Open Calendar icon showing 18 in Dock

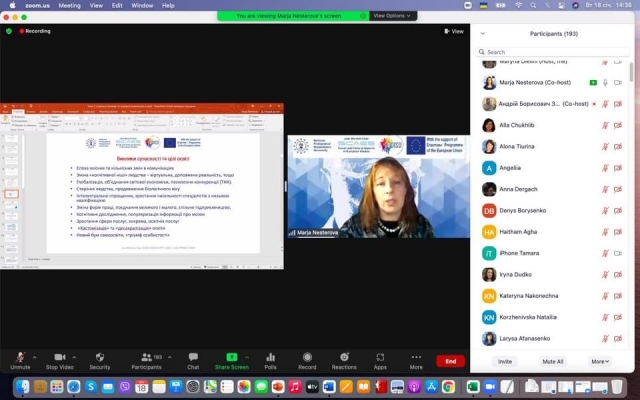tap(142, 386)
